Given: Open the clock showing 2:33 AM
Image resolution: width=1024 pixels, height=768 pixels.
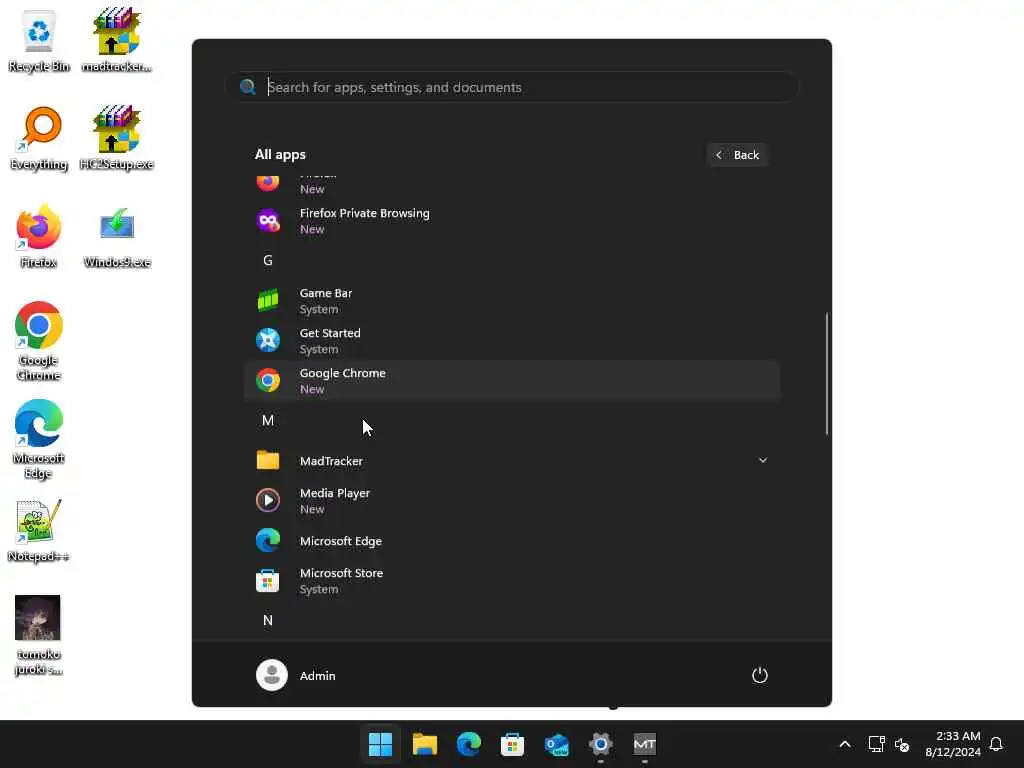Looking at the screenshot, I should coord(953,744).
